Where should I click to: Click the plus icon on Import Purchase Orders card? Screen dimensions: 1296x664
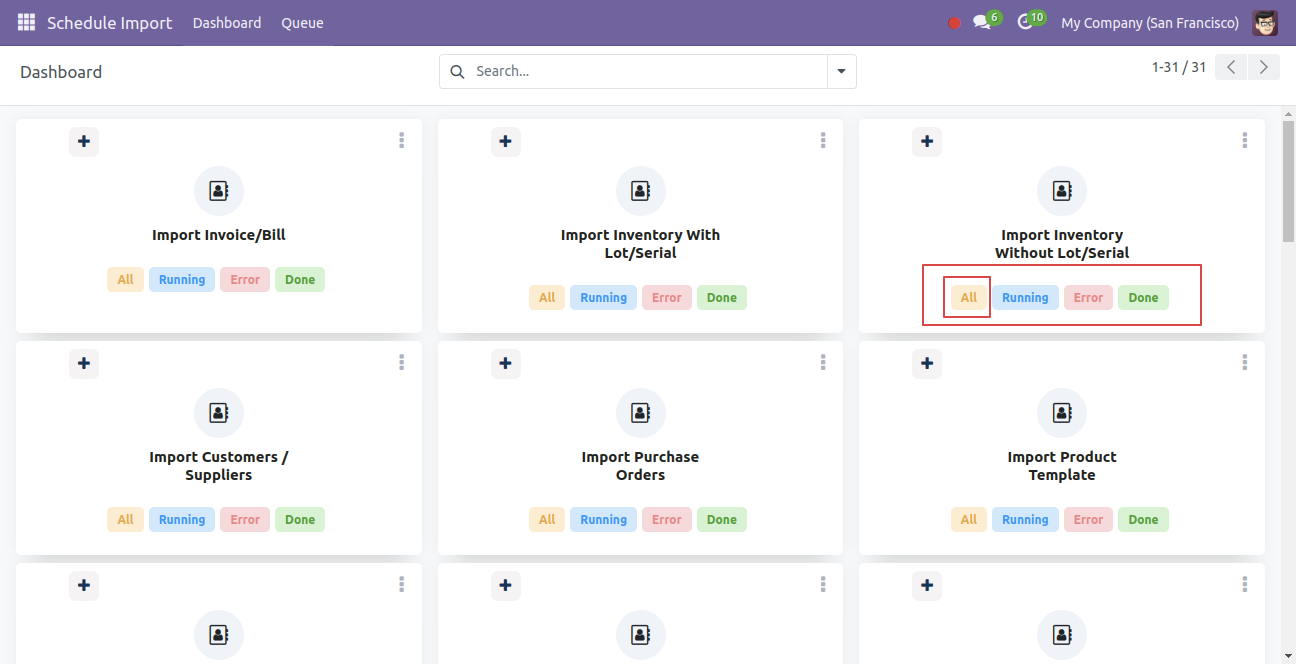pyautogui.click(x=505, y=363)
